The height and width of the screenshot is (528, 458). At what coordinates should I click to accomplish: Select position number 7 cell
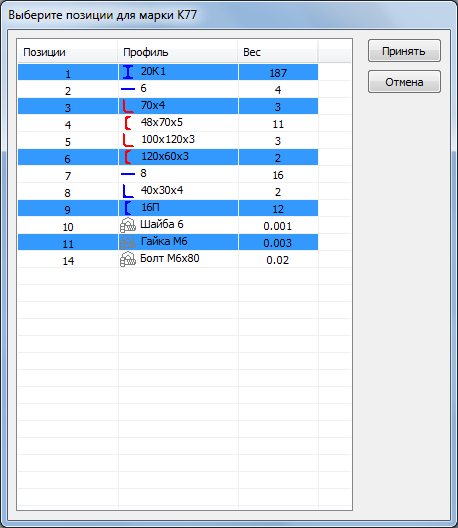point(68,174)
